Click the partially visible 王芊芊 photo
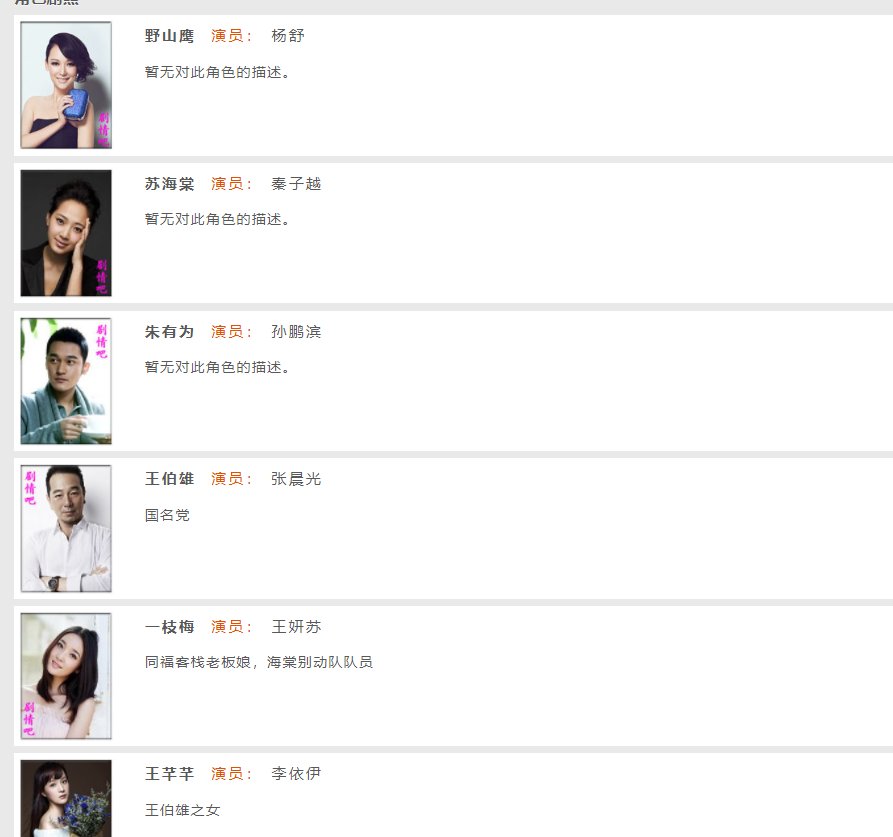The height and width of the screenshot is (837, 893). 66,798
